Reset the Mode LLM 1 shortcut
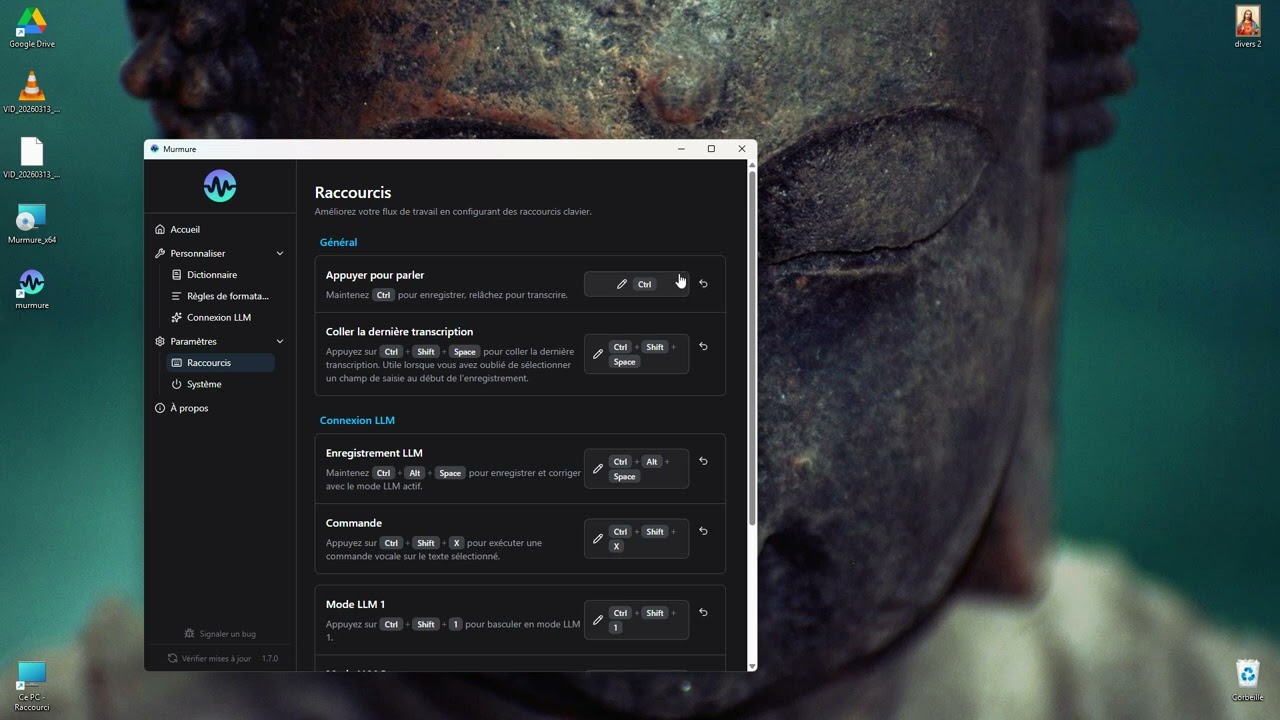Screen dimensions: 1280x720 (703, 613)
